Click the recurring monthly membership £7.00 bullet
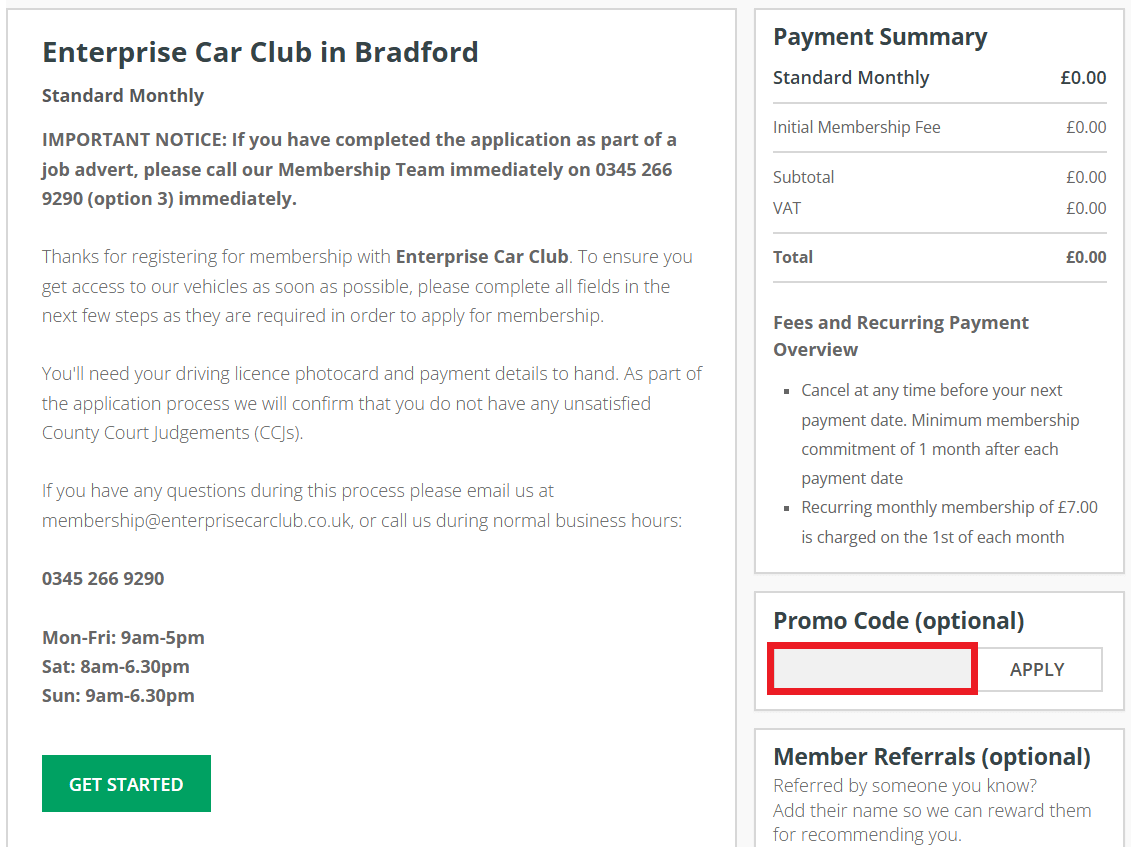 (x=948, y=522)
